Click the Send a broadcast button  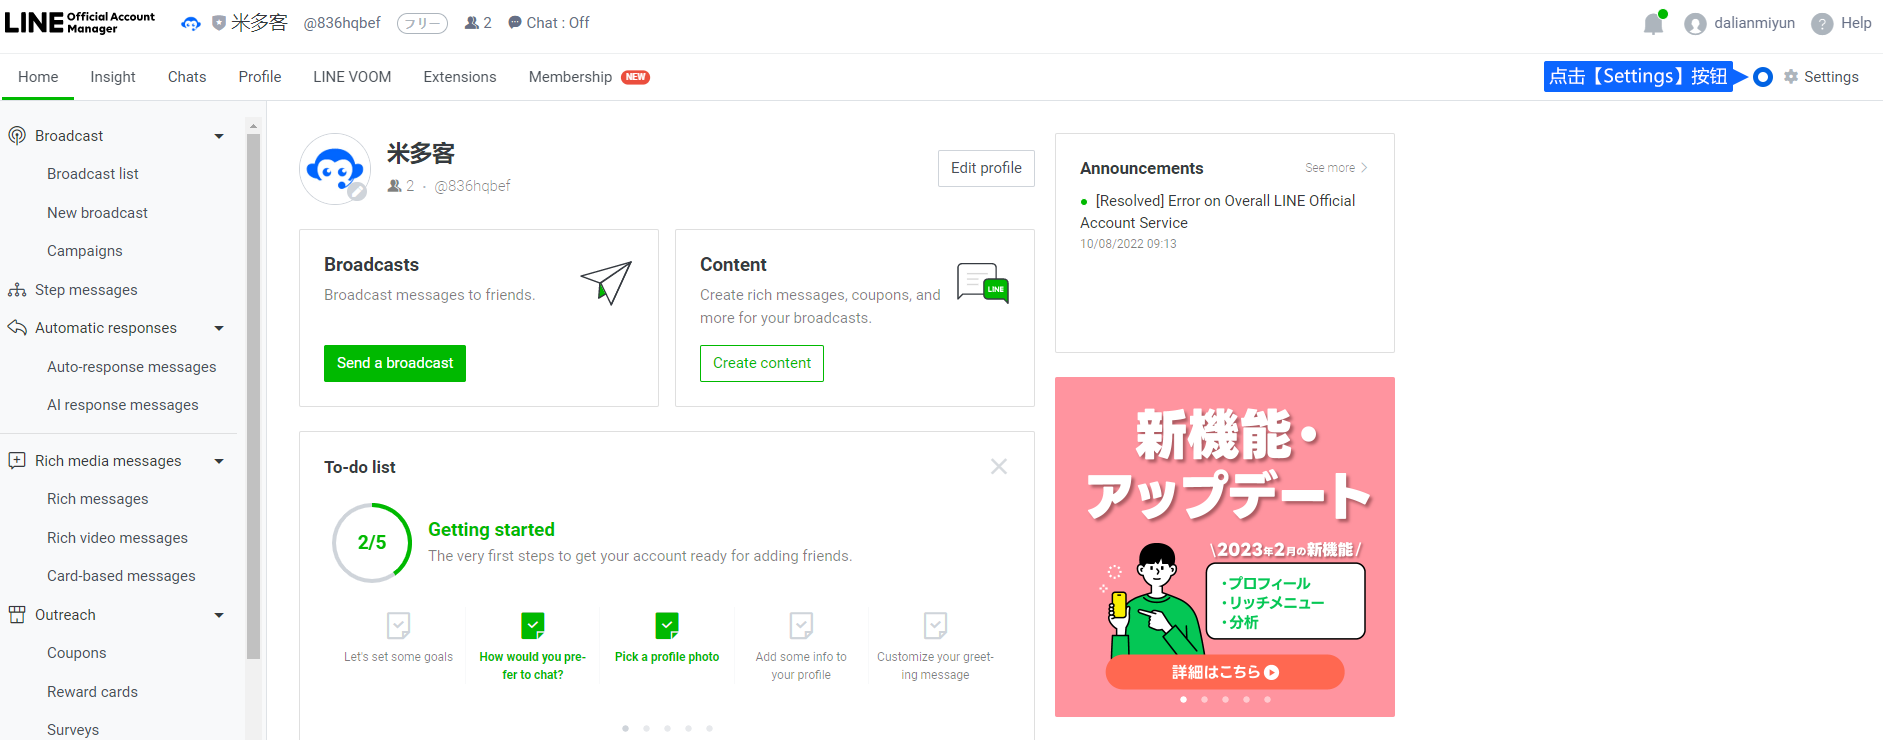[x=395, y=363]
